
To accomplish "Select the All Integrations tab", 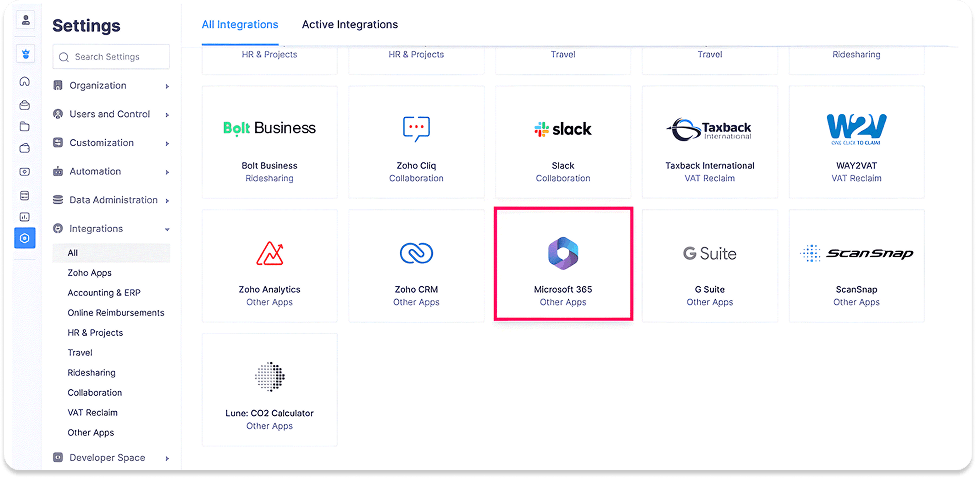I will [x=240, y=24].
